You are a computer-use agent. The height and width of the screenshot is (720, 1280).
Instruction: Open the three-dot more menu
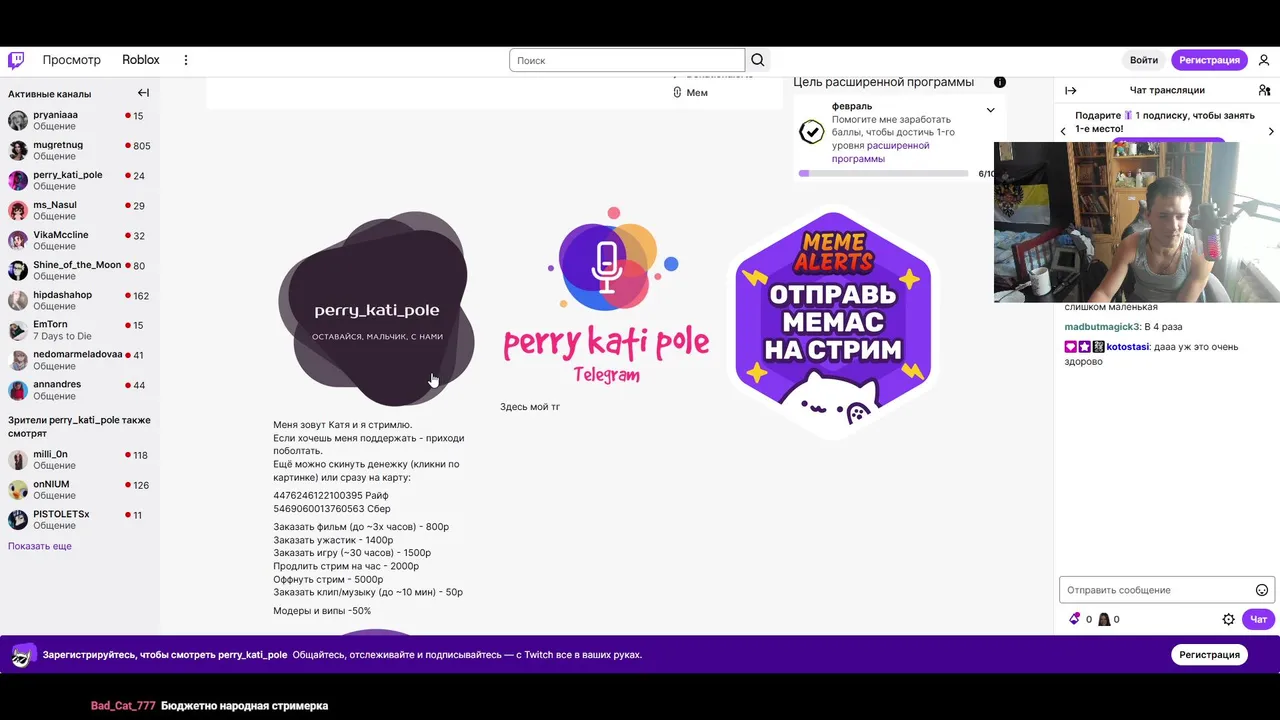(185, 60)
